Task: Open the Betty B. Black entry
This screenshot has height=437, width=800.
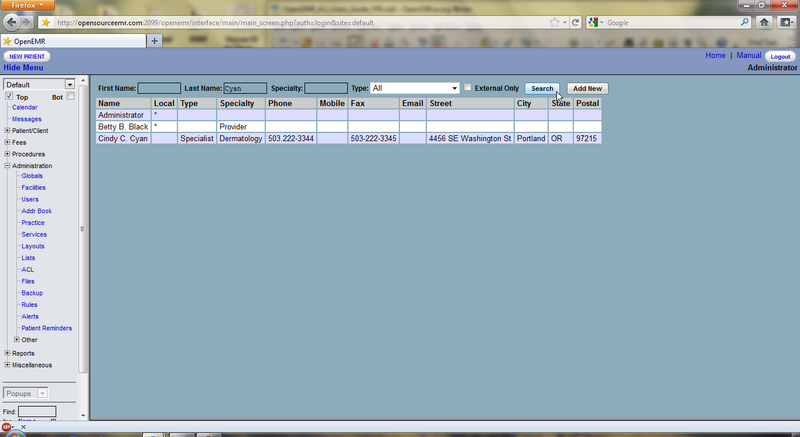Action: click(x=123, y=126)
